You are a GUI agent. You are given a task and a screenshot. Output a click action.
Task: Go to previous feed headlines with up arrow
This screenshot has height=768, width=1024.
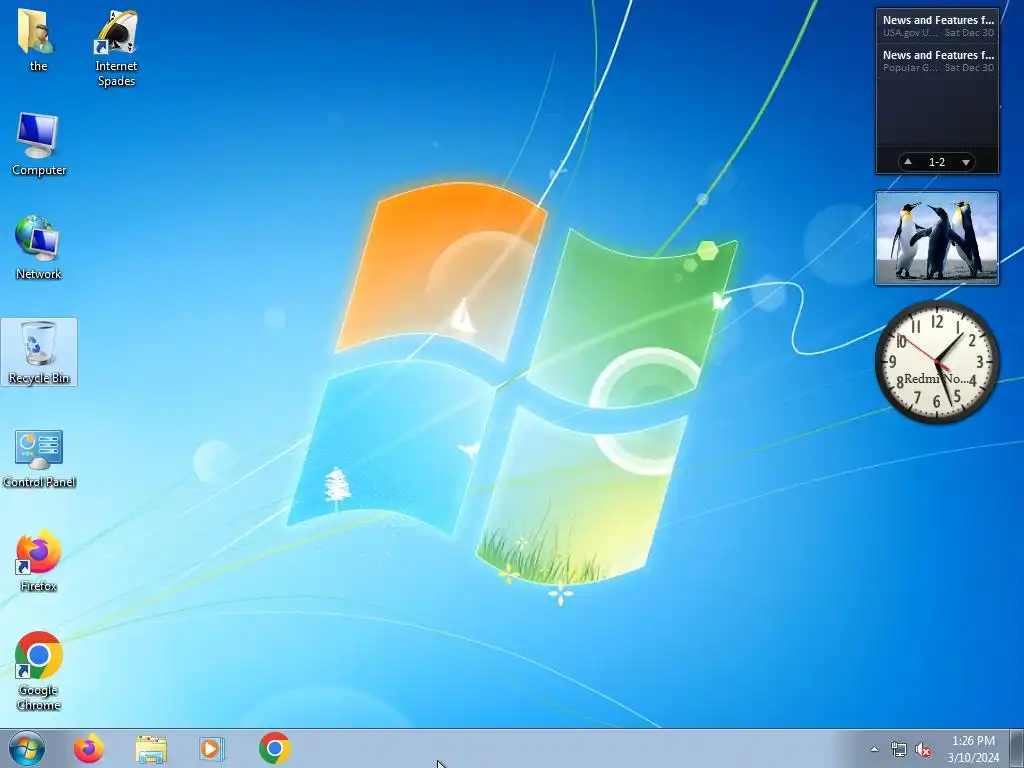click(x=908, y=161)
